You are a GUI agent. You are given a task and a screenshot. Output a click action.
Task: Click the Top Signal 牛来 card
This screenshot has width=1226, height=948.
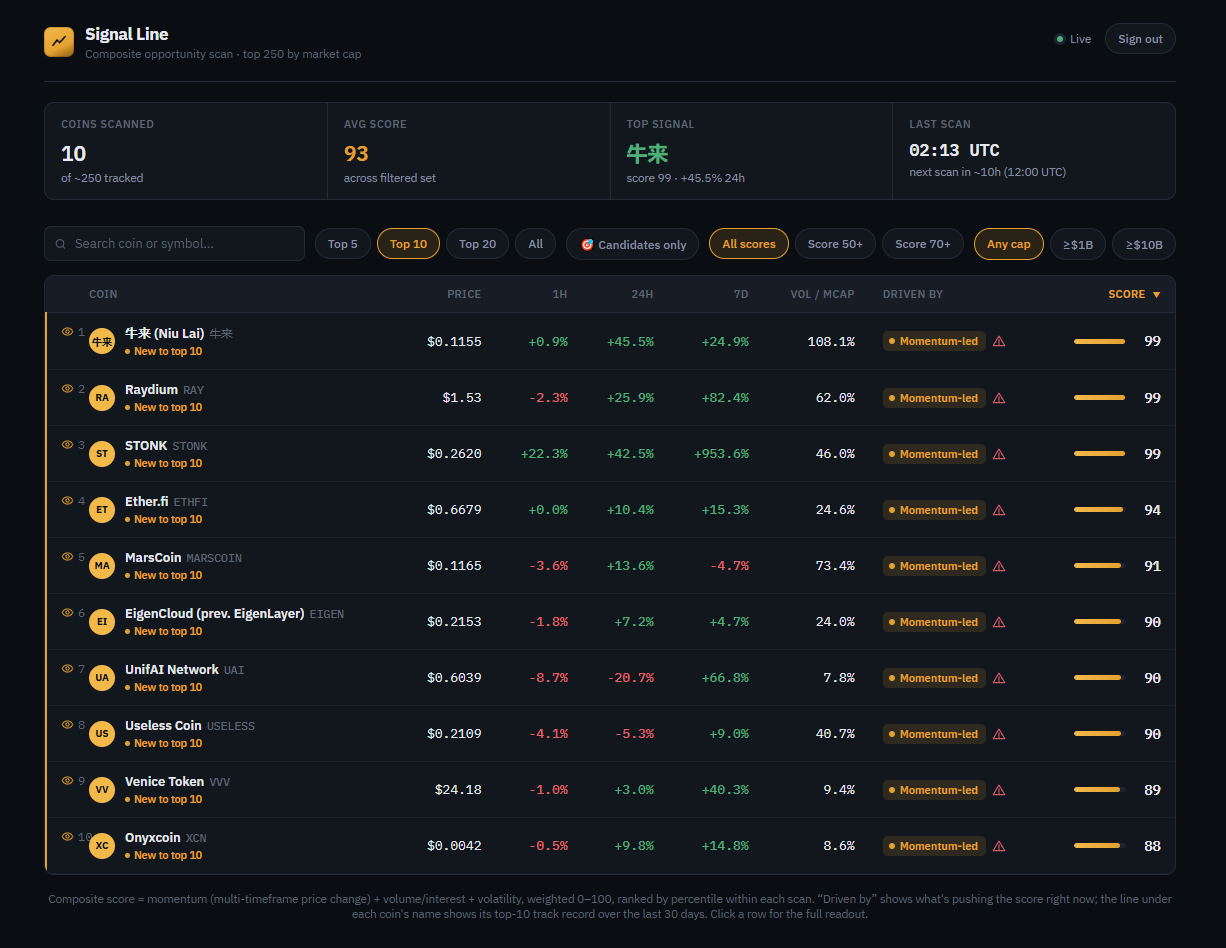751,151
